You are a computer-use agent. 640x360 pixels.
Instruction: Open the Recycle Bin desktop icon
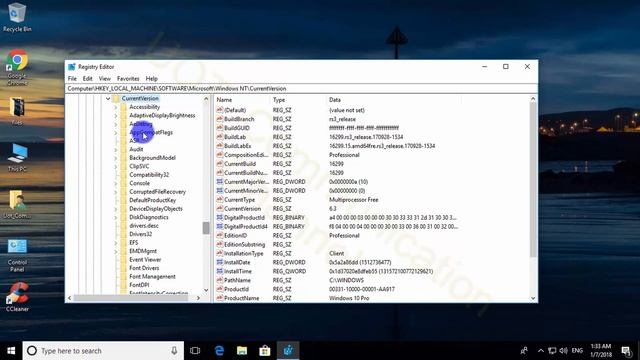[x=17, y=17]
